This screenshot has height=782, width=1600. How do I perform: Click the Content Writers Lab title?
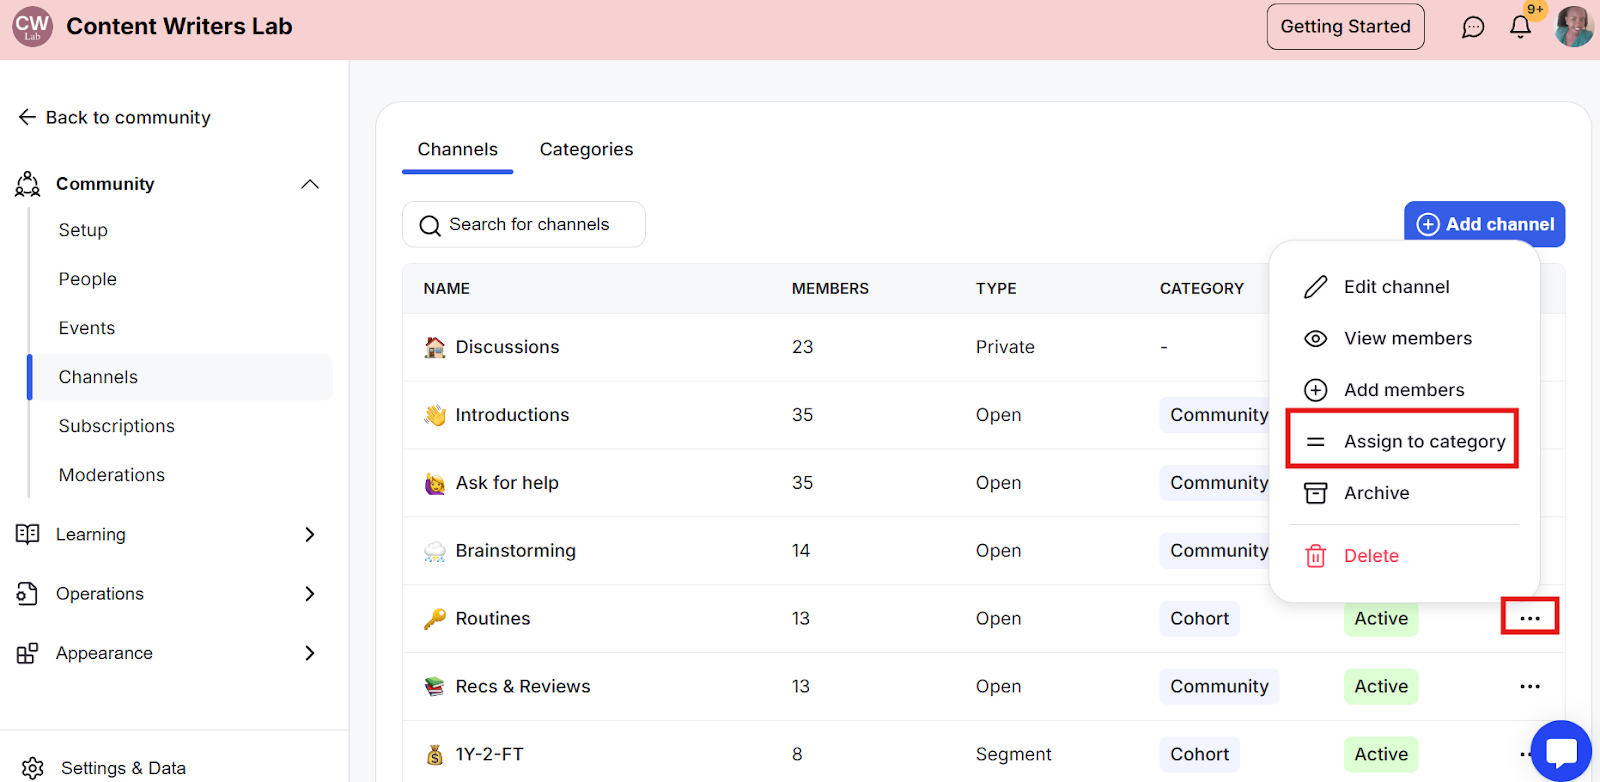tap(180, 27)
